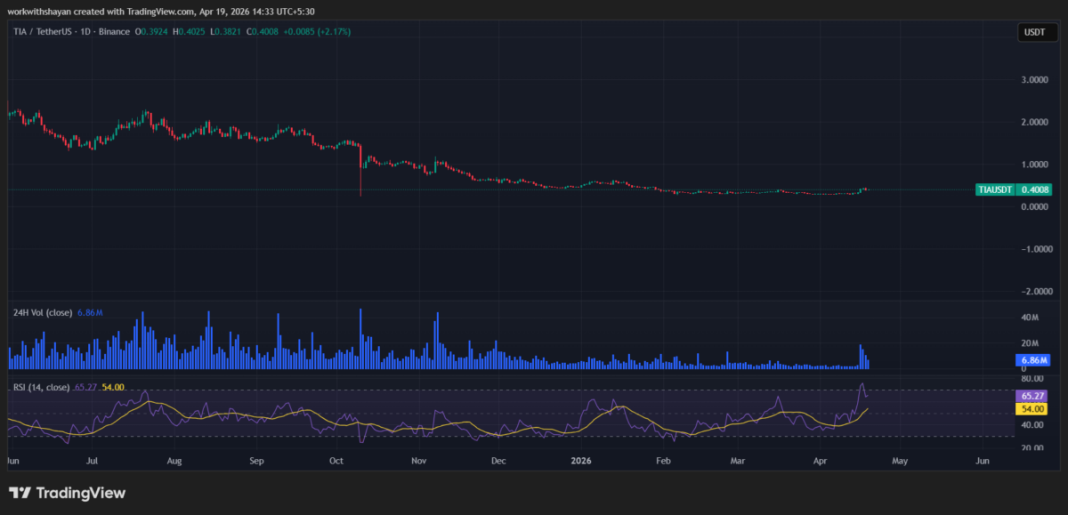Click the 40M volume axis label
Screen dimensions: 1068x515
[1029, 317]
